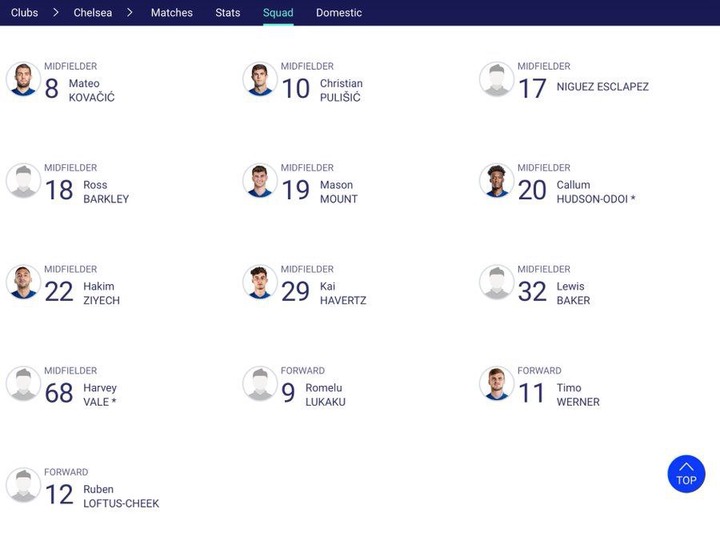Click the FORWARD label above Lukaku

(x=303, y=371)
